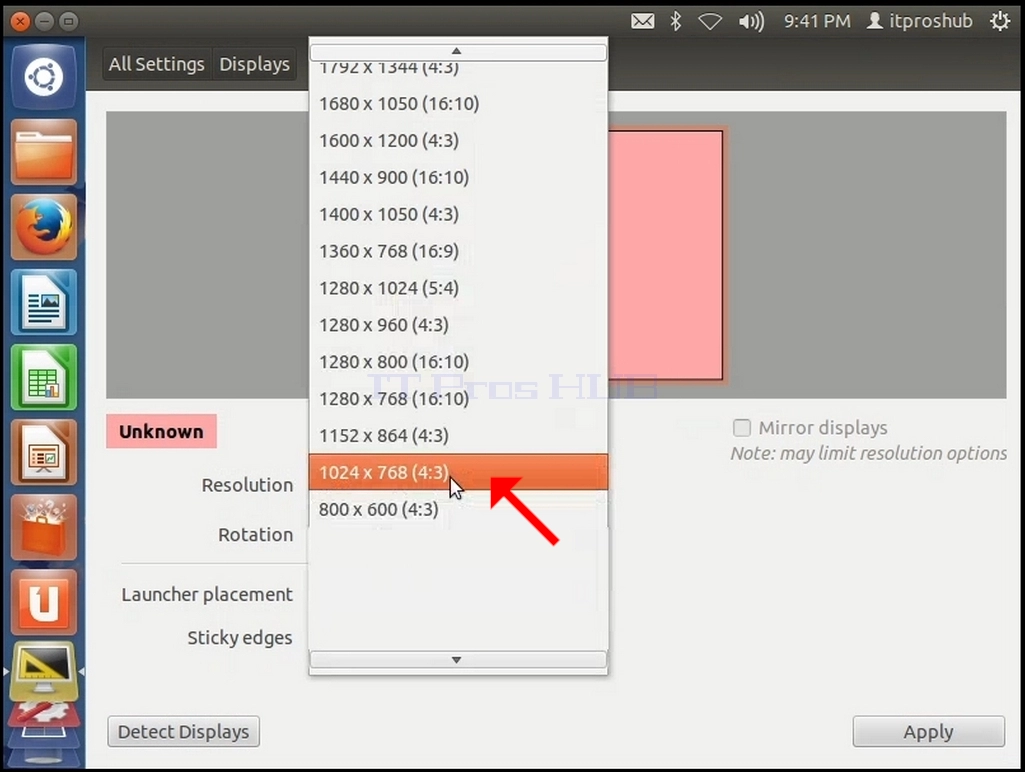Open the volume sound indicator
Screen dimensions: 1025x772
751,22
